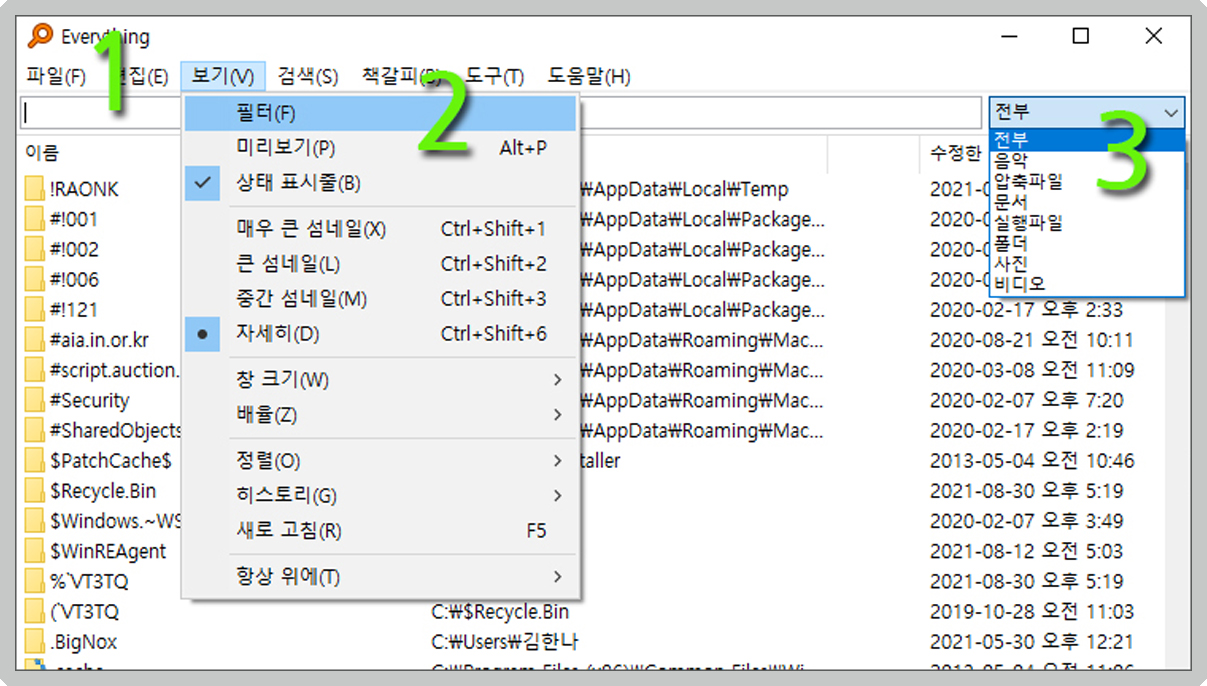Click the folder icon beside #!006

point(35,279)
